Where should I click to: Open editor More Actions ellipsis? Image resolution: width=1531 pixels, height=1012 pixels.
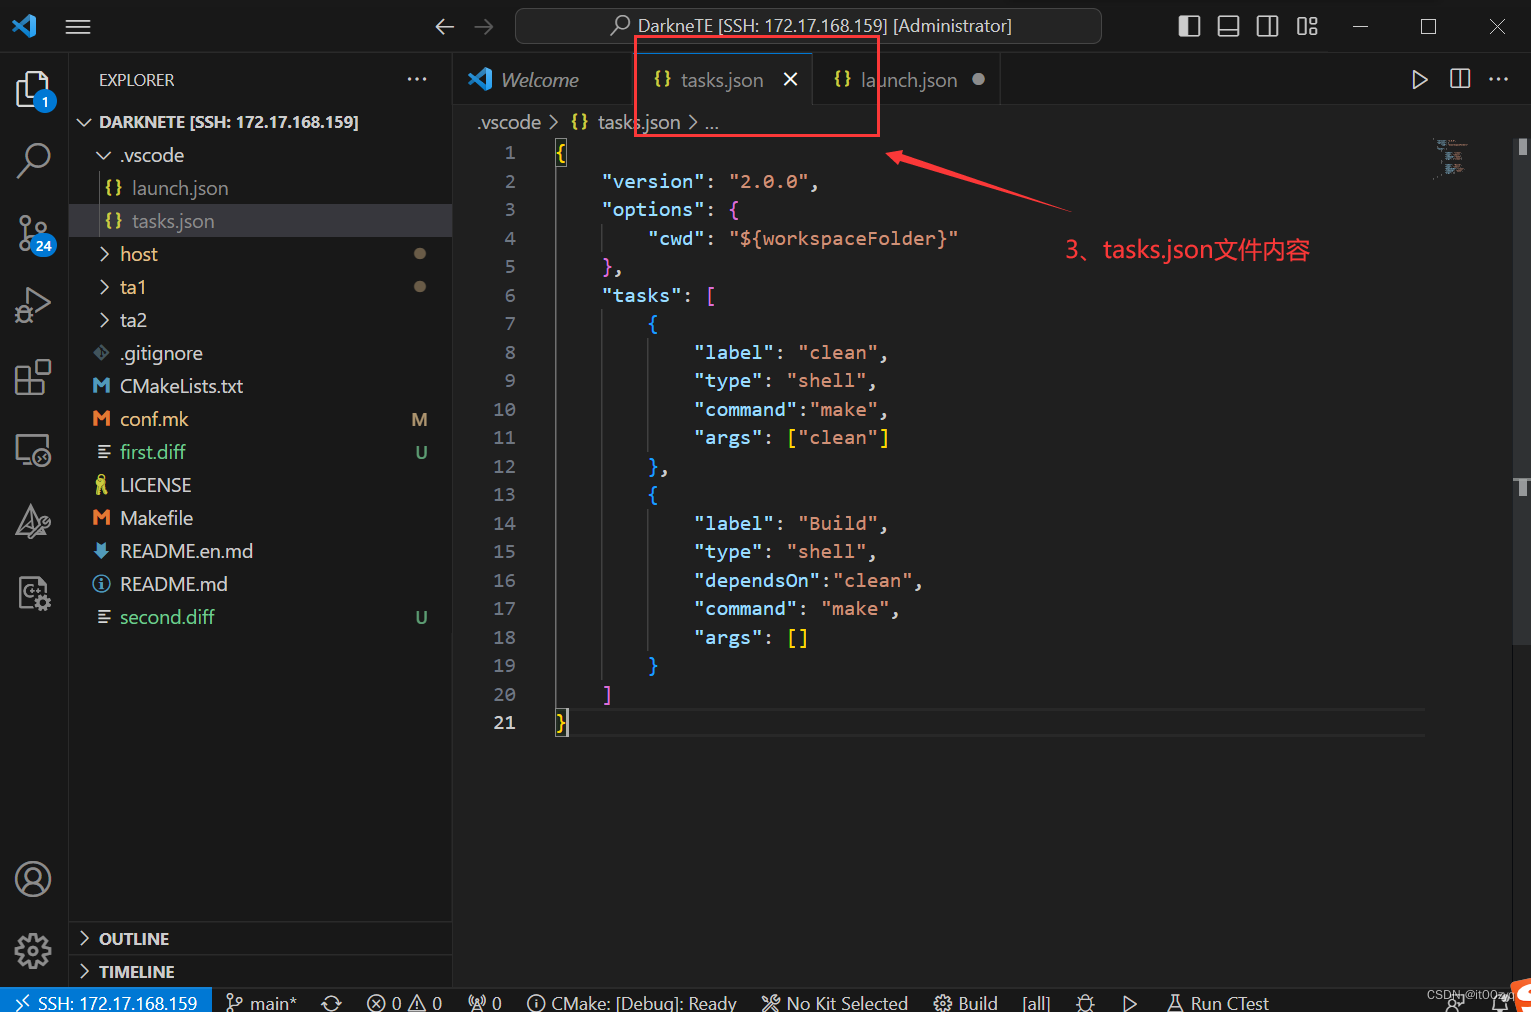(1498, 79)
